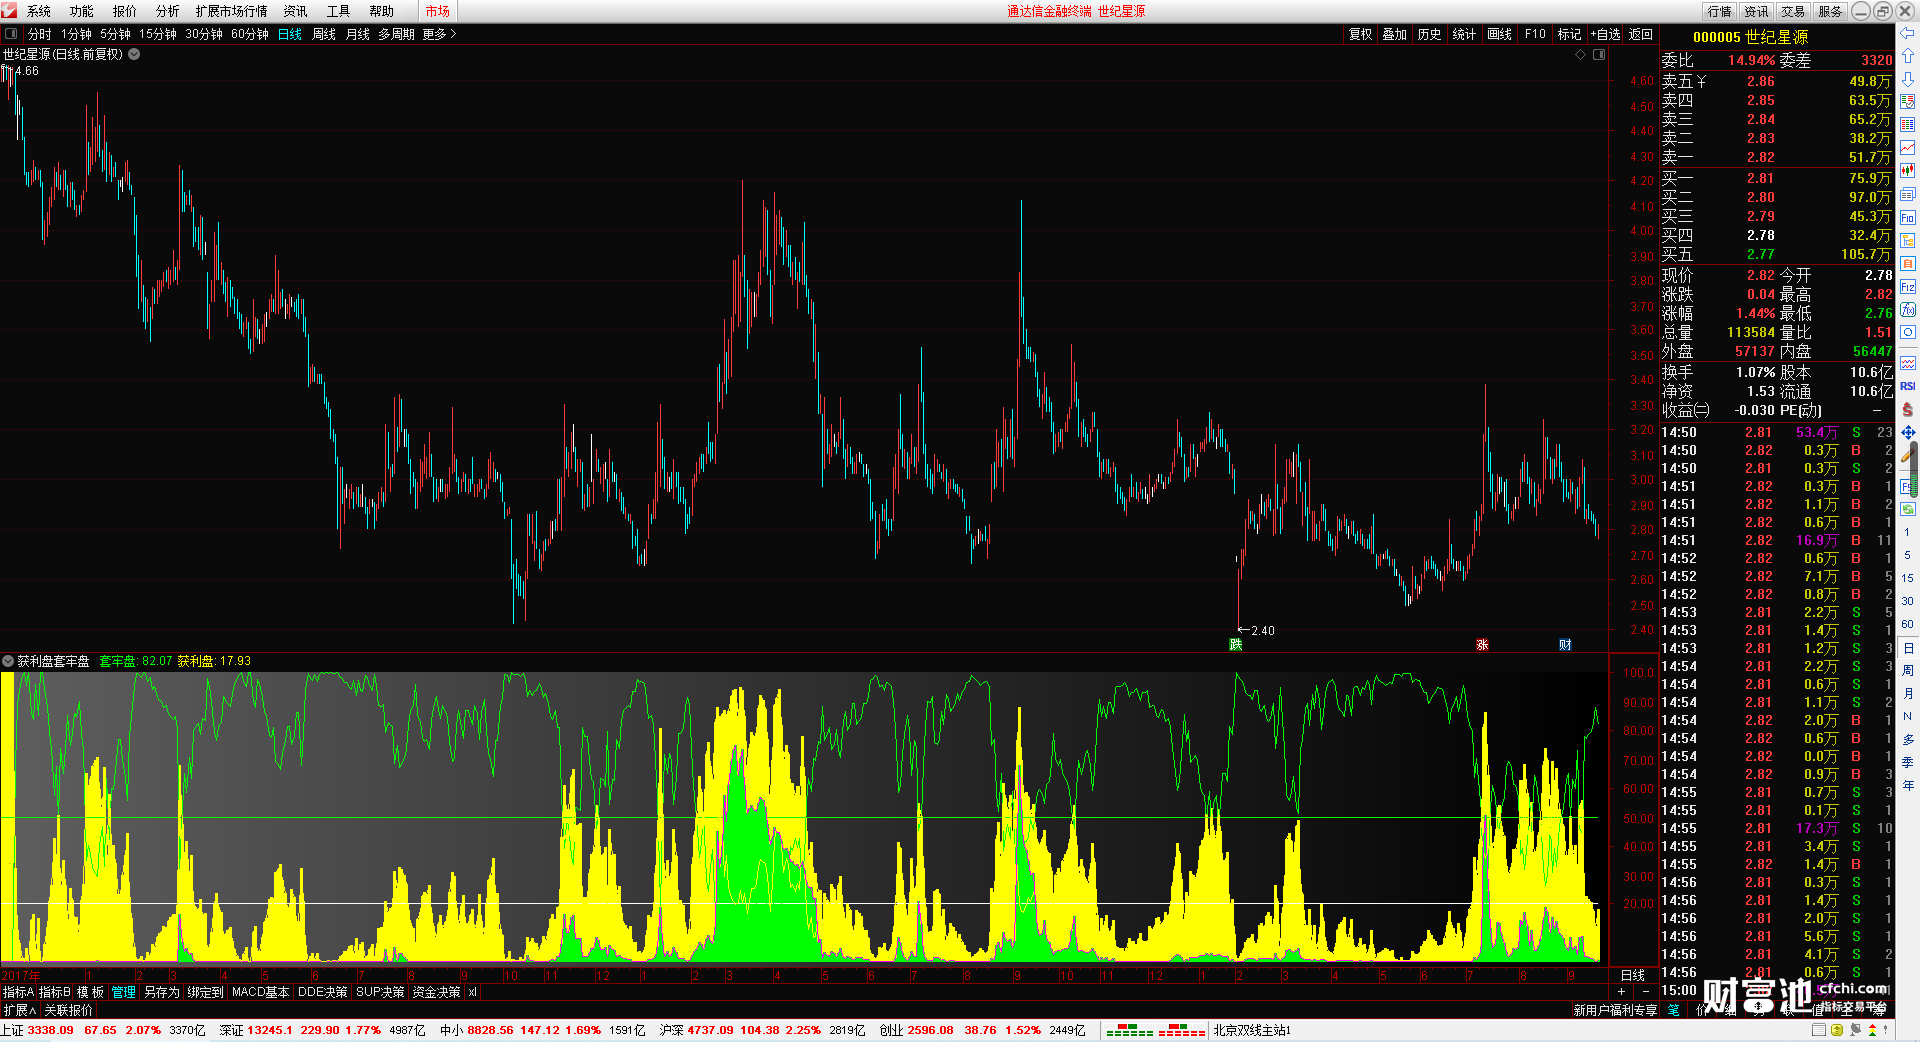Switch to the DDE决策 indicator tab

click(x=323, y=992)
